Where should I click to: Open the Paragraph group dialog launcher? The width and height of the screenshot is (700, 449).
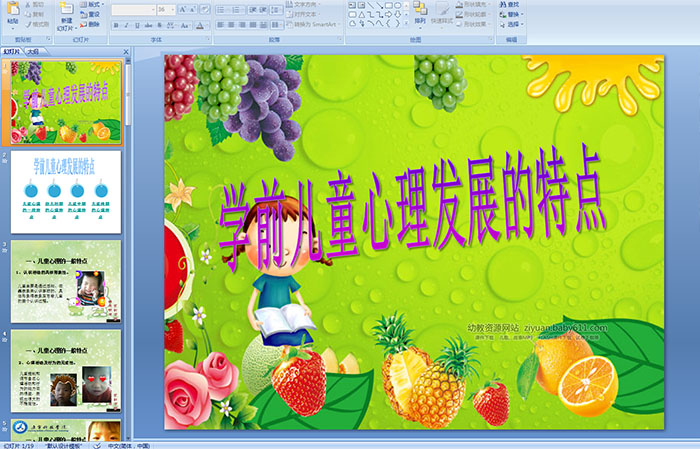tap(340, 40)
